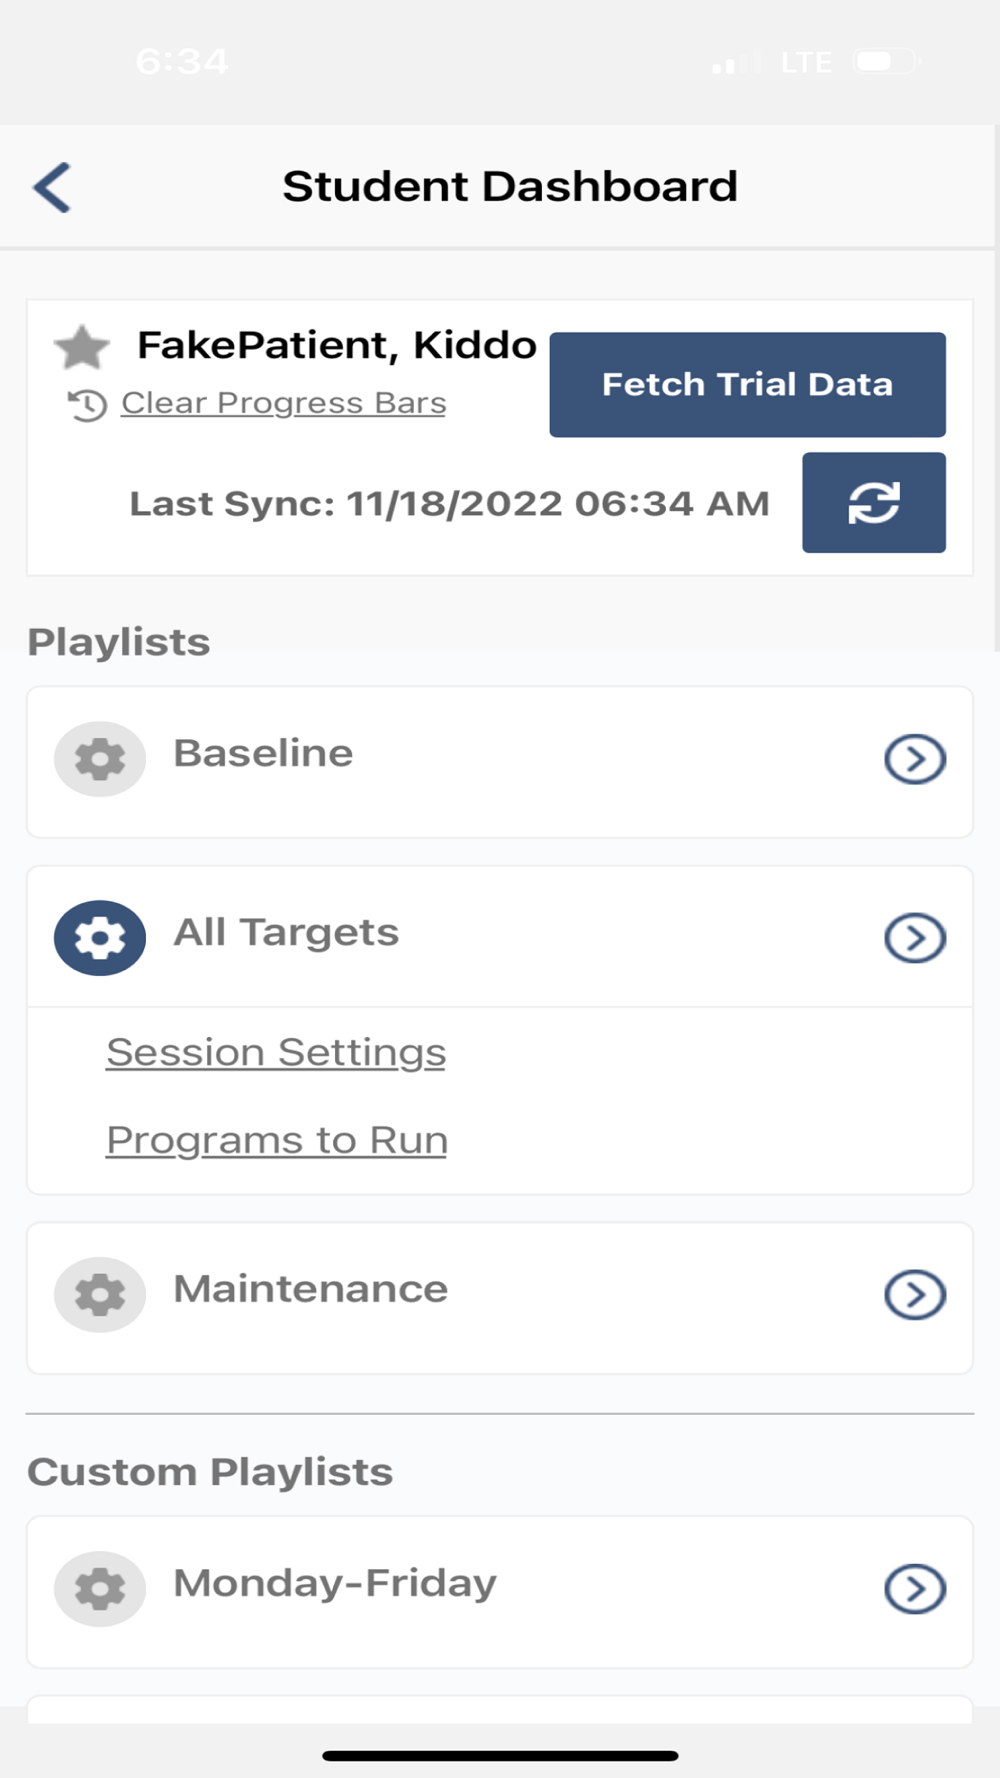Tap the Last Sync timestamp text

point(449,503)
